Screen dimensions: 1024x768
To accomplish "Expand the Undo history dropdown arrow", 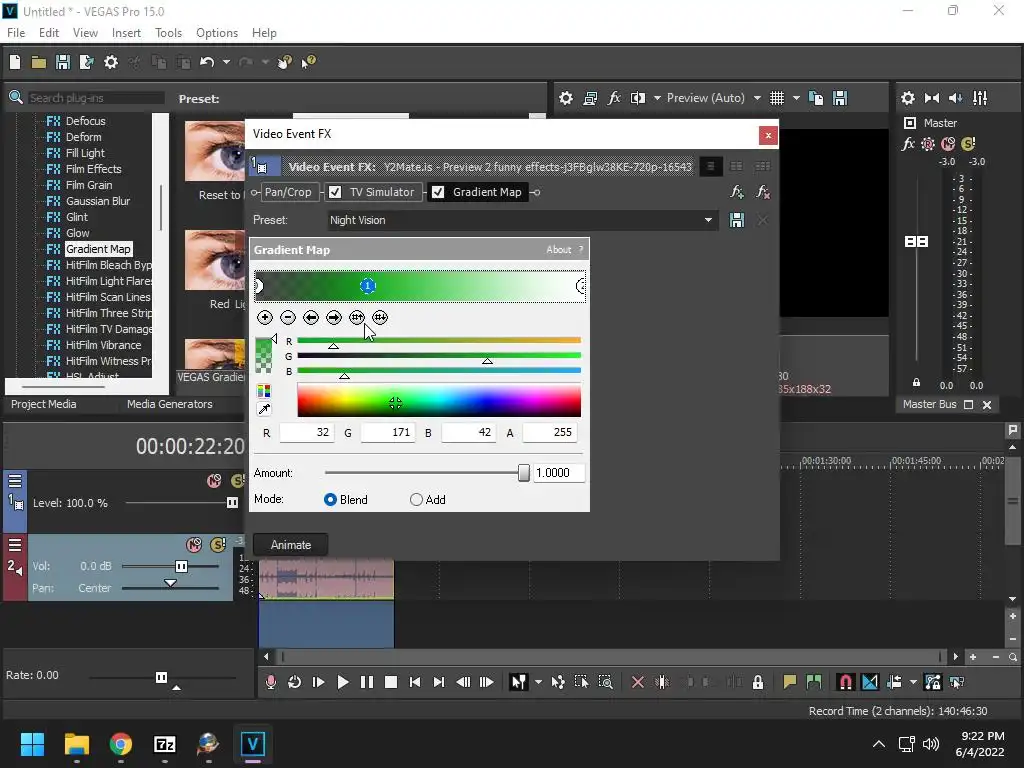I will click(x=226, y=62).
